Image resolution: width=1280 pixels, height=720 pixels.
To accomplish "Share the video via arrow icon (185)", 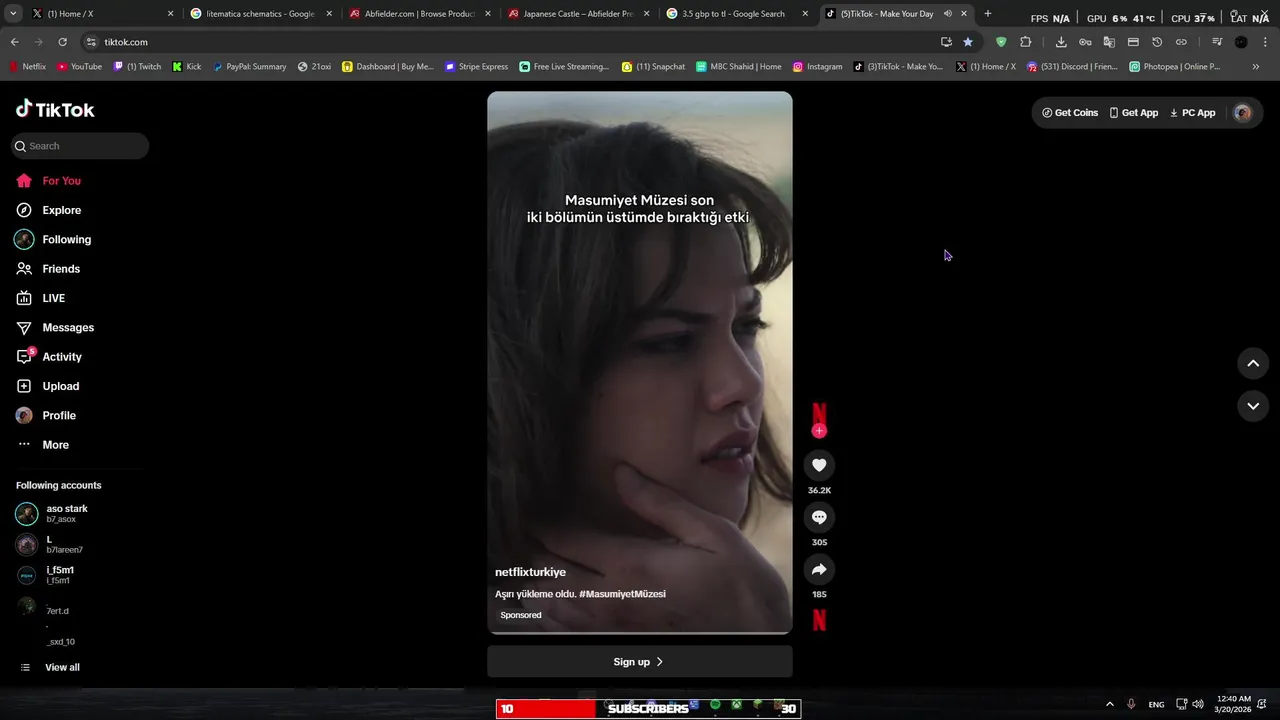I will [819, 569].
